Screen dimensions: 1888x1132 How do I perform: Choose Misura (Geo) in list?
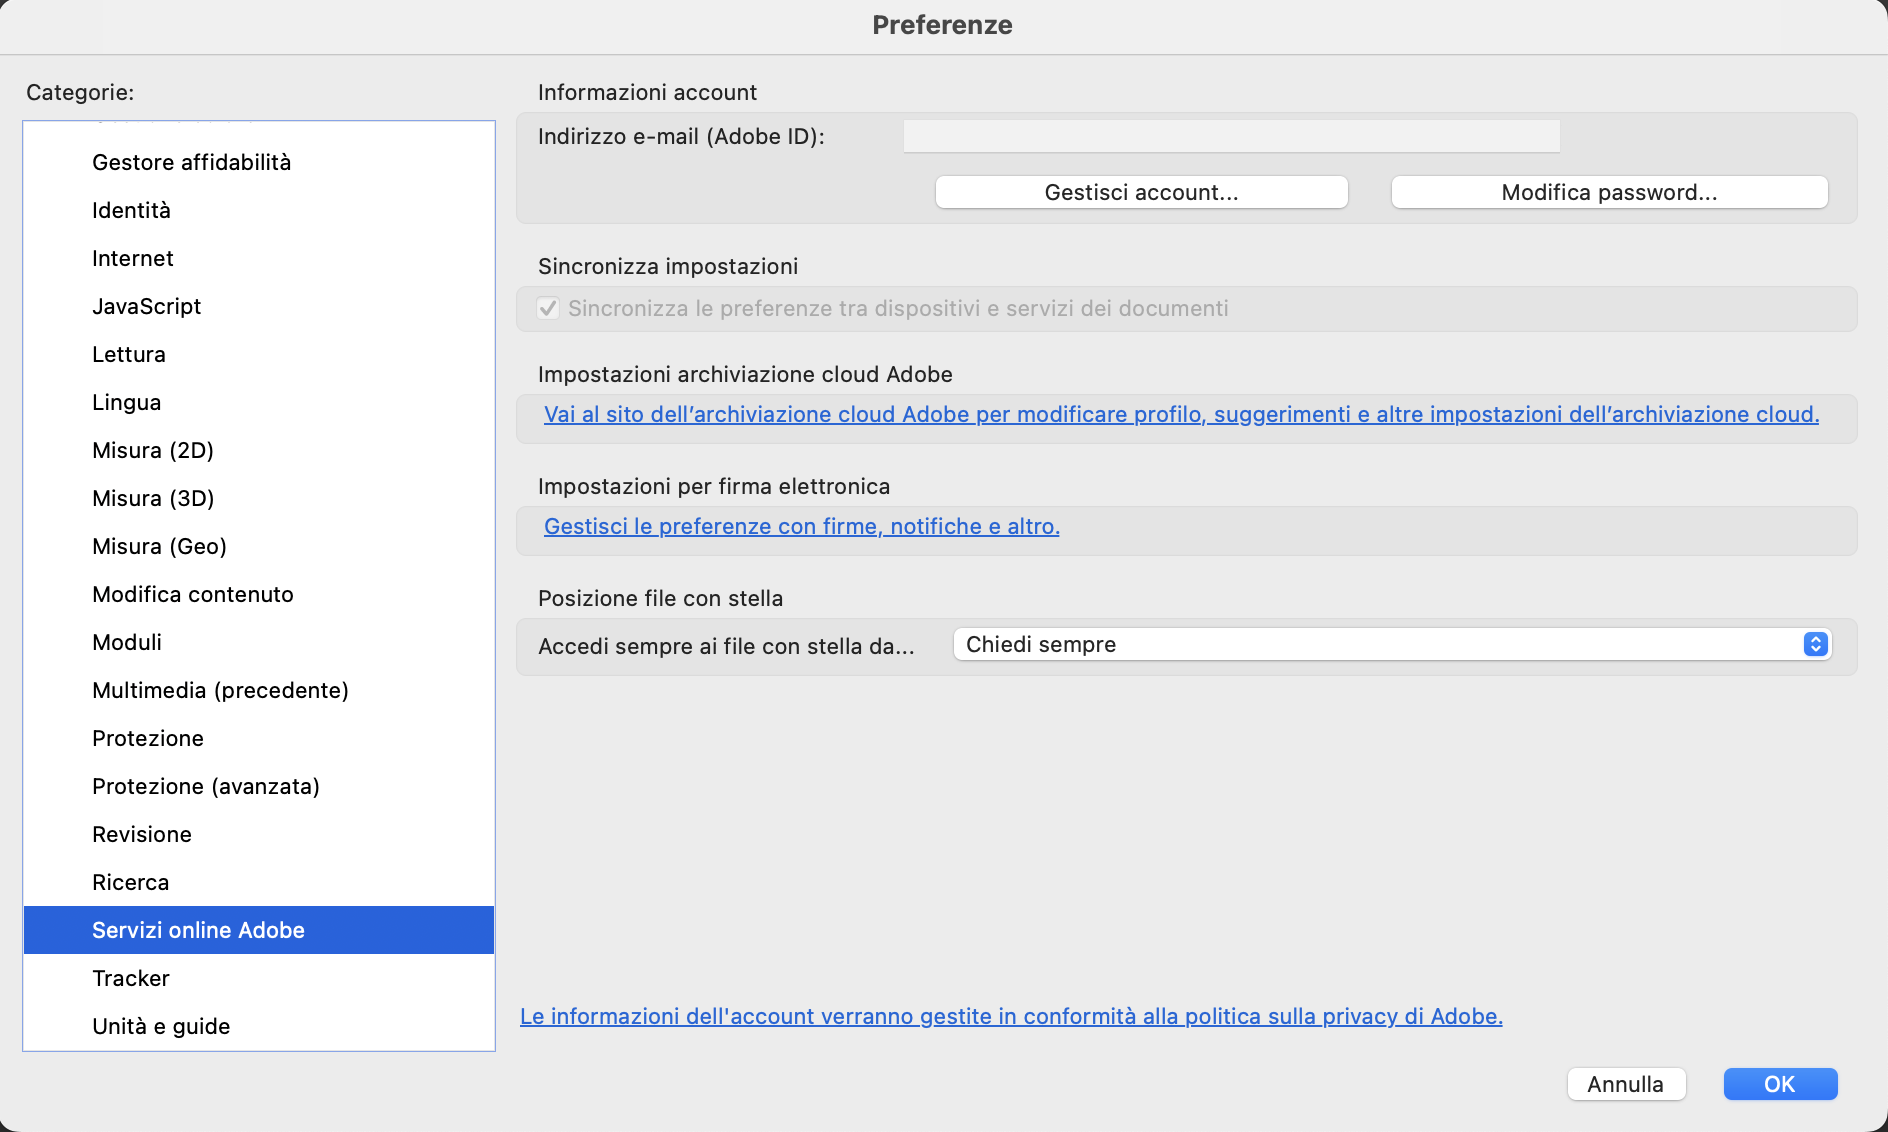259,546
